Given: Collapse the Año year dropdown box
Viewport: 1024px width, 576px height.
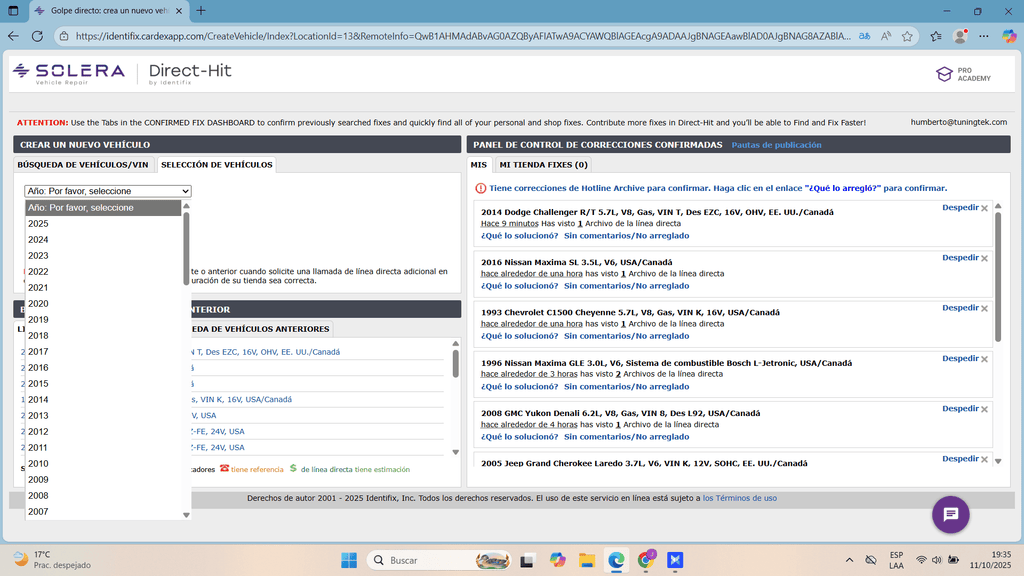Looking at the screenshot, I should (108, 191).
